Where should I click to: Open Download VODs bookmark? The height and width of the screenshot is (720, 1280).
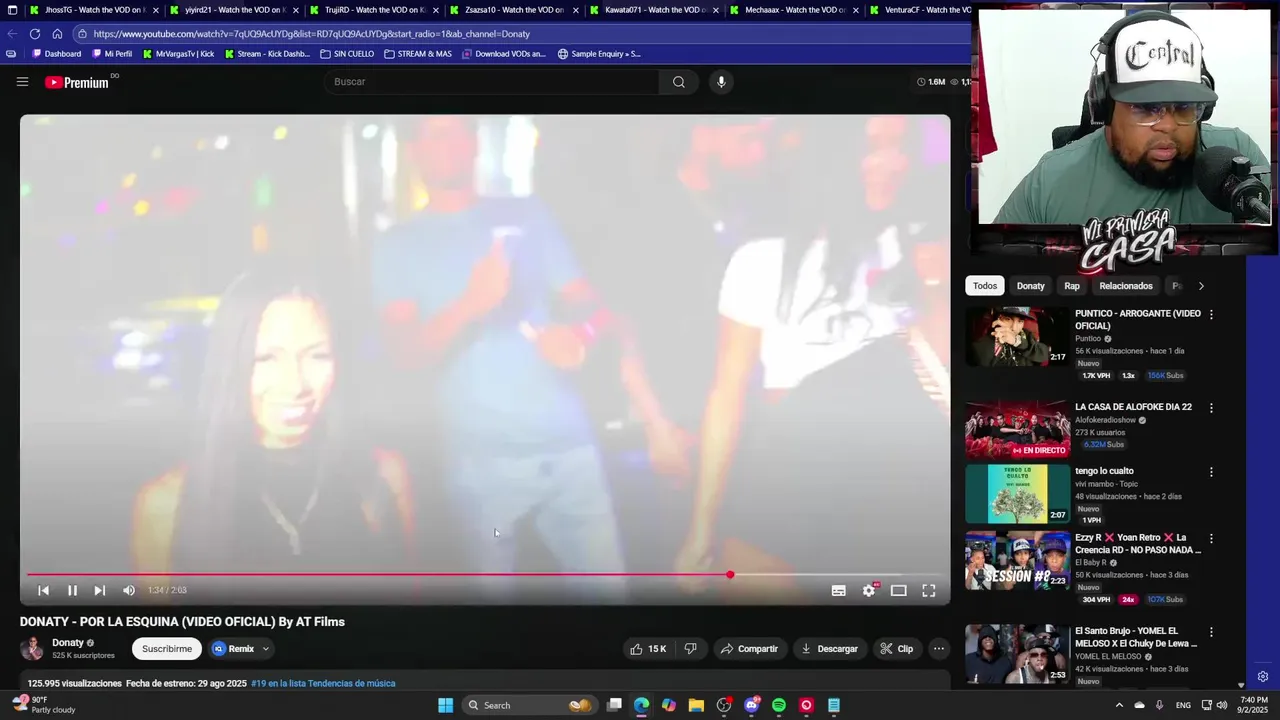[504, 54]
